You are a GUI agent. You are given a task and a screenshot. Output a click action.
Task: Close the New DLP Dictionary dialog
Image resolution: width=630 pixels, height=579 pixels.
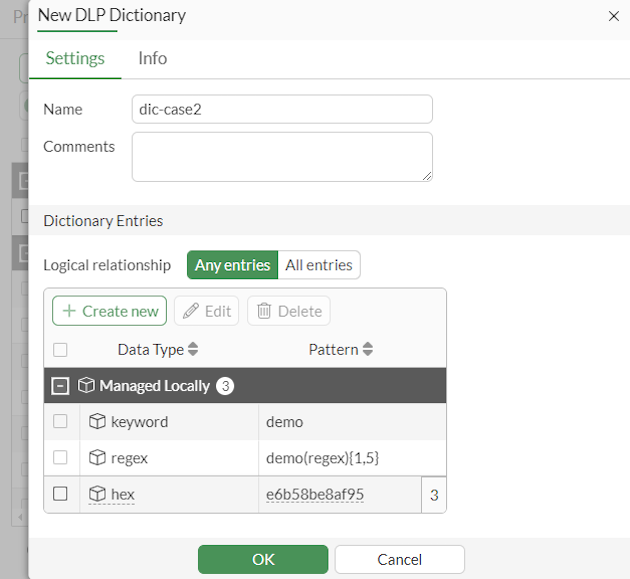(x=613, y=16)
